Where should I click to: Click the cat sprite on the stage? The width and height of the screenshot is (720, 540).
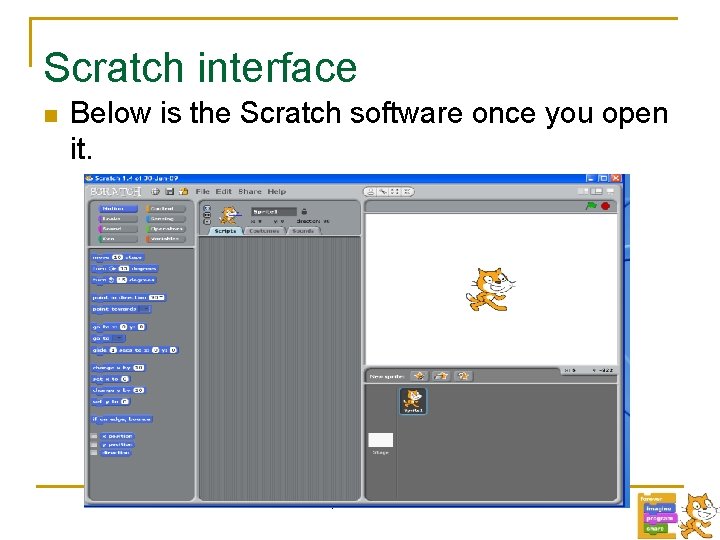[490, 290]
